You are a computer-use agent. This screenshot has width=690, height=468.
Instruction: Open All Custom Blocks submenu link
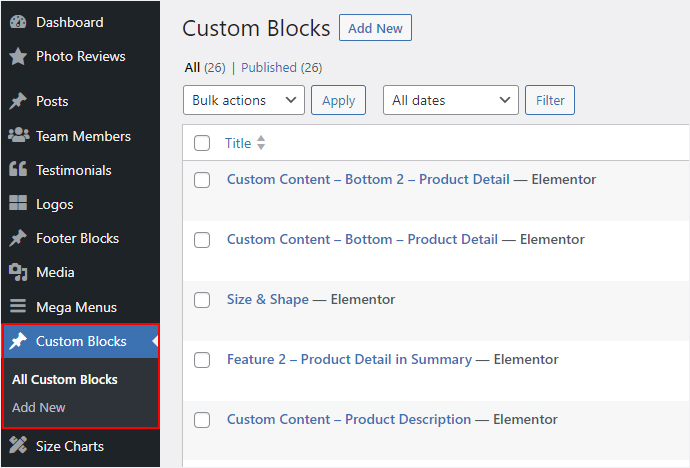(65, 379)
